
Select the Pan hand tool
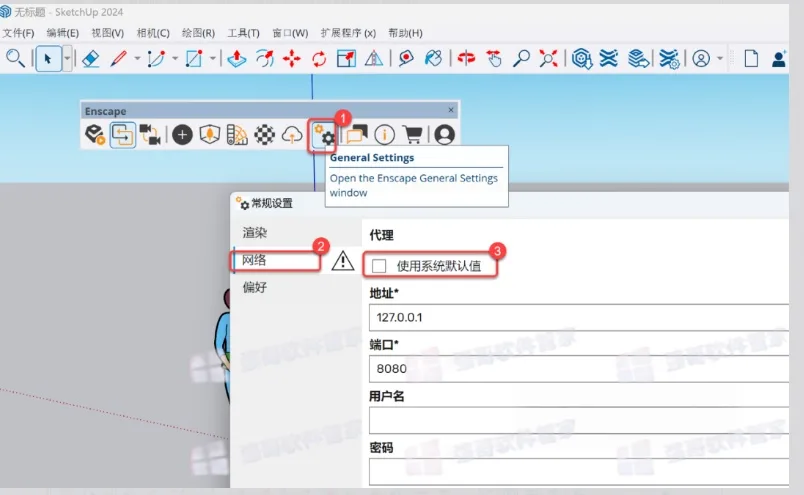494,58
